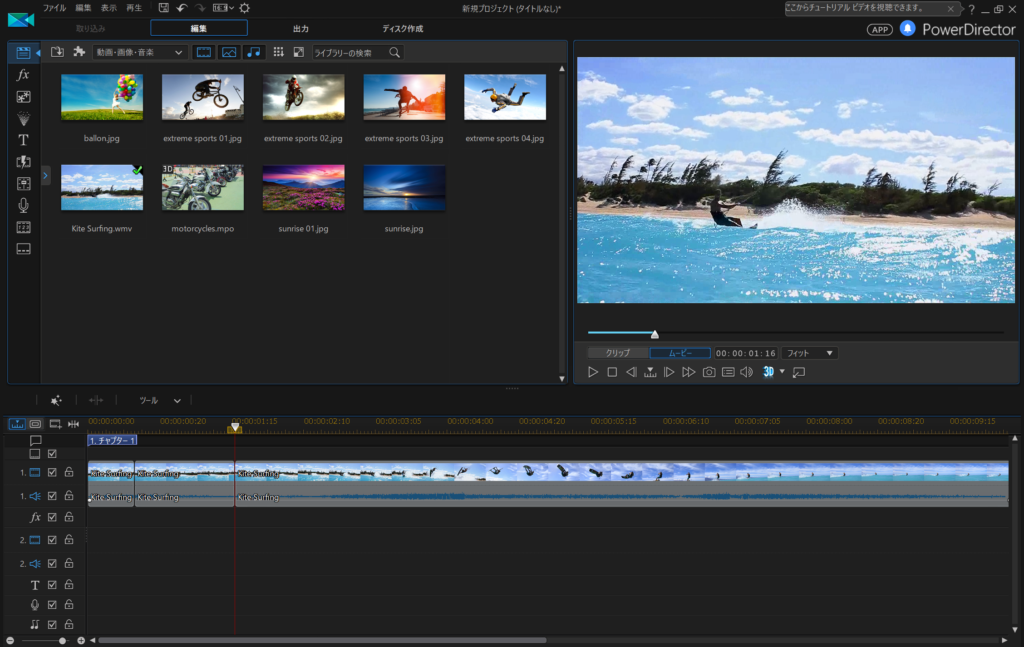This screenshot has height=647, width=1024.
Task: Open the フィット preview zoom dropdown
Action: (809, 353)
